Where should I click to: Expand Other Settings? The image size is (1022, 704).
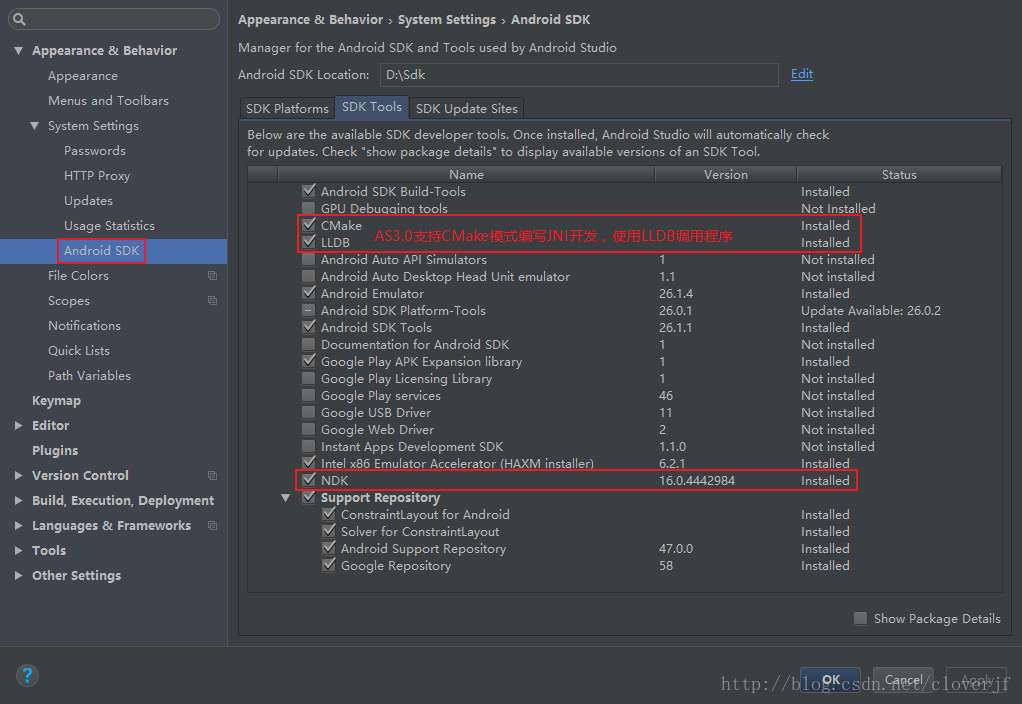click(18, 576)
